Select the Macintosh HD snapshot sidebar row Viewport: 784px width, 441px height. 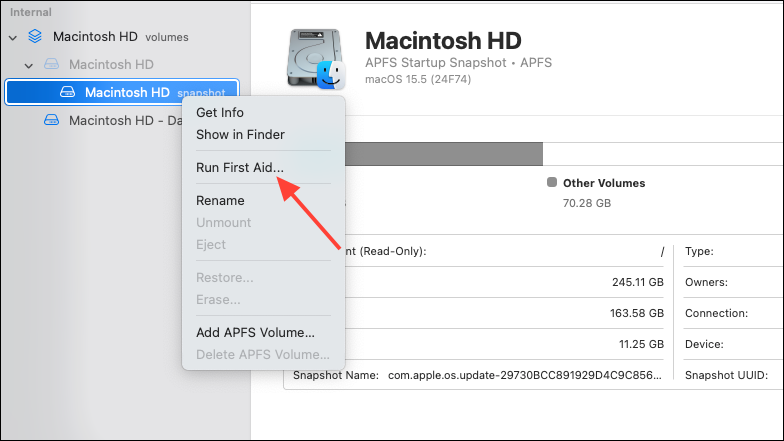[122, 92]
